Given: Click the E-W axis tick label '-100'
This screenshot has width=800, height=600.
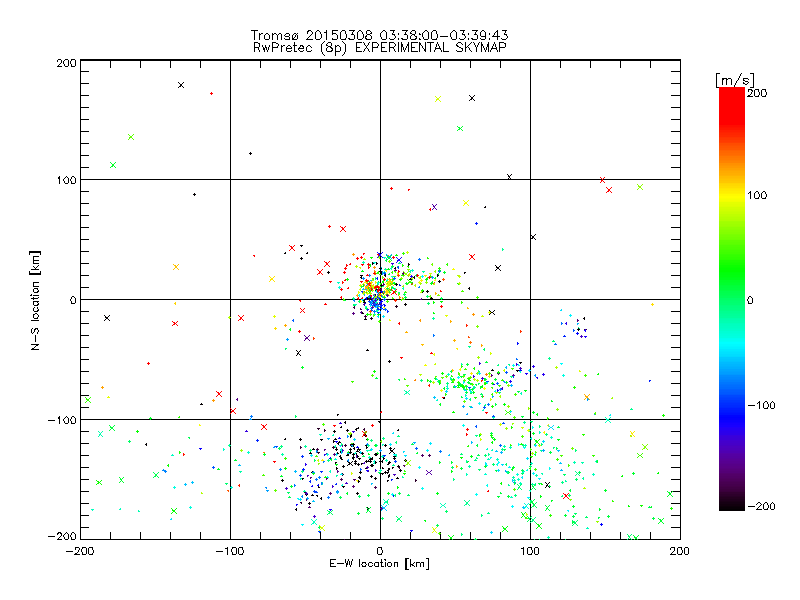Looking at the screenshot, I should tap(230, 551).
